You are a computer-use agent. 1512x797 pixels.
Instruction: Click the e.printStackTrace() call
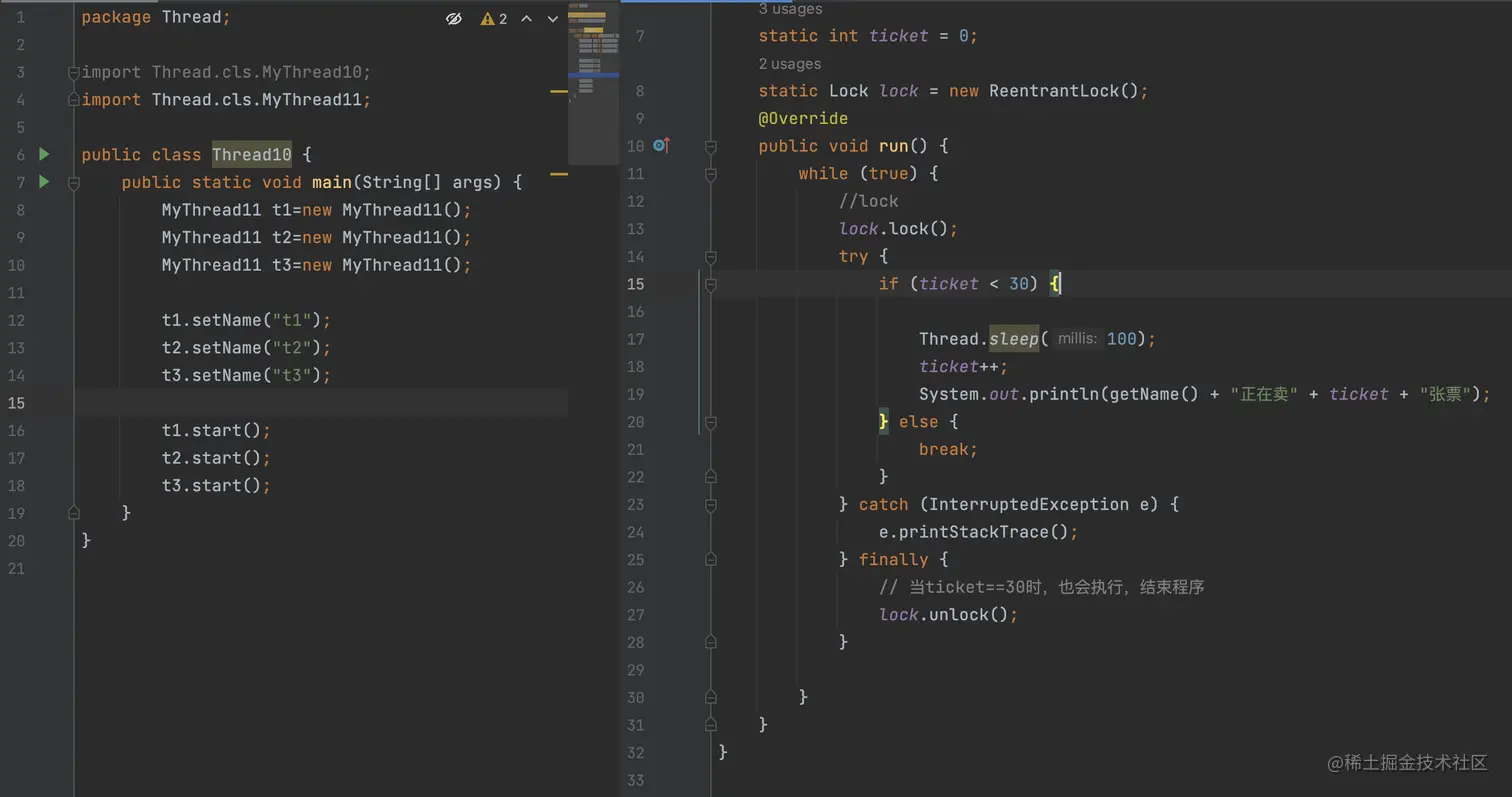978,532
